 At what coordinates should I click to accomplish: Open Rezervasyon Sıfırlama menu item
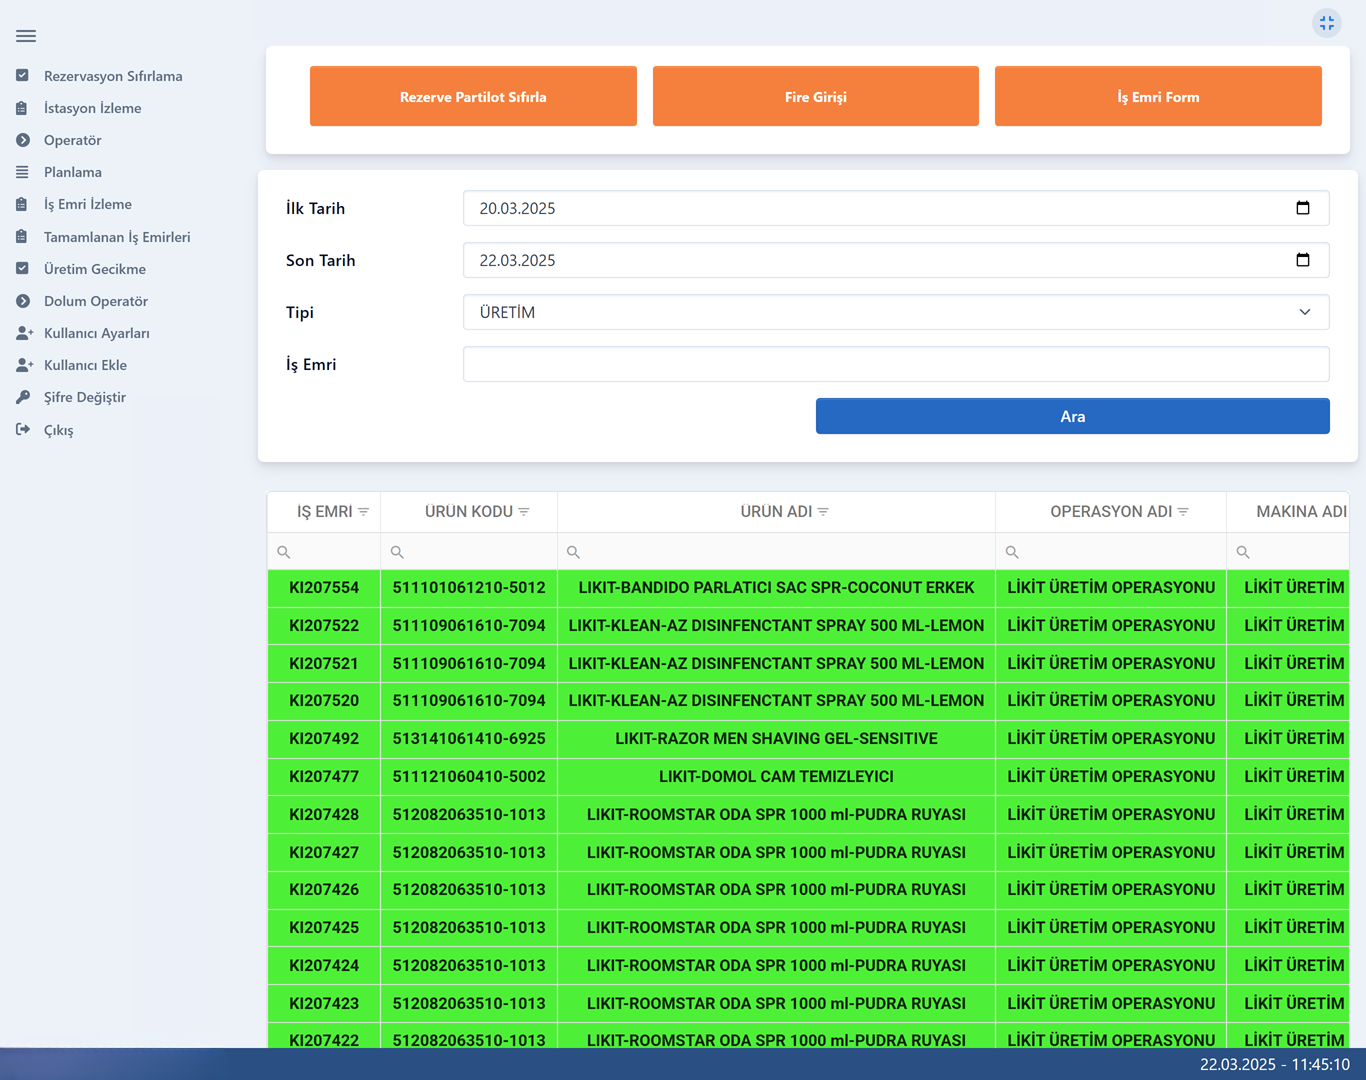tap(113, 76)
